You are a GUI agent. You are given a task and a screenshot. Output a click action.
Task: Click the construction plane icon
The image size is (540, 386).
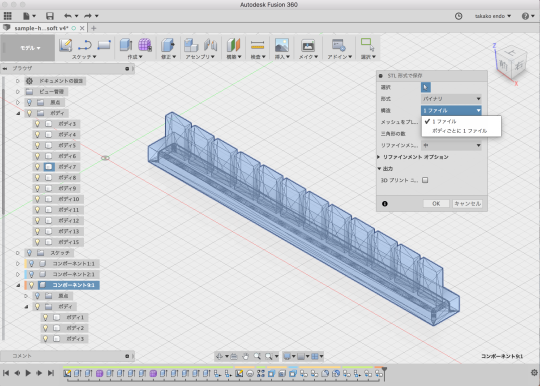pos(233,45)
